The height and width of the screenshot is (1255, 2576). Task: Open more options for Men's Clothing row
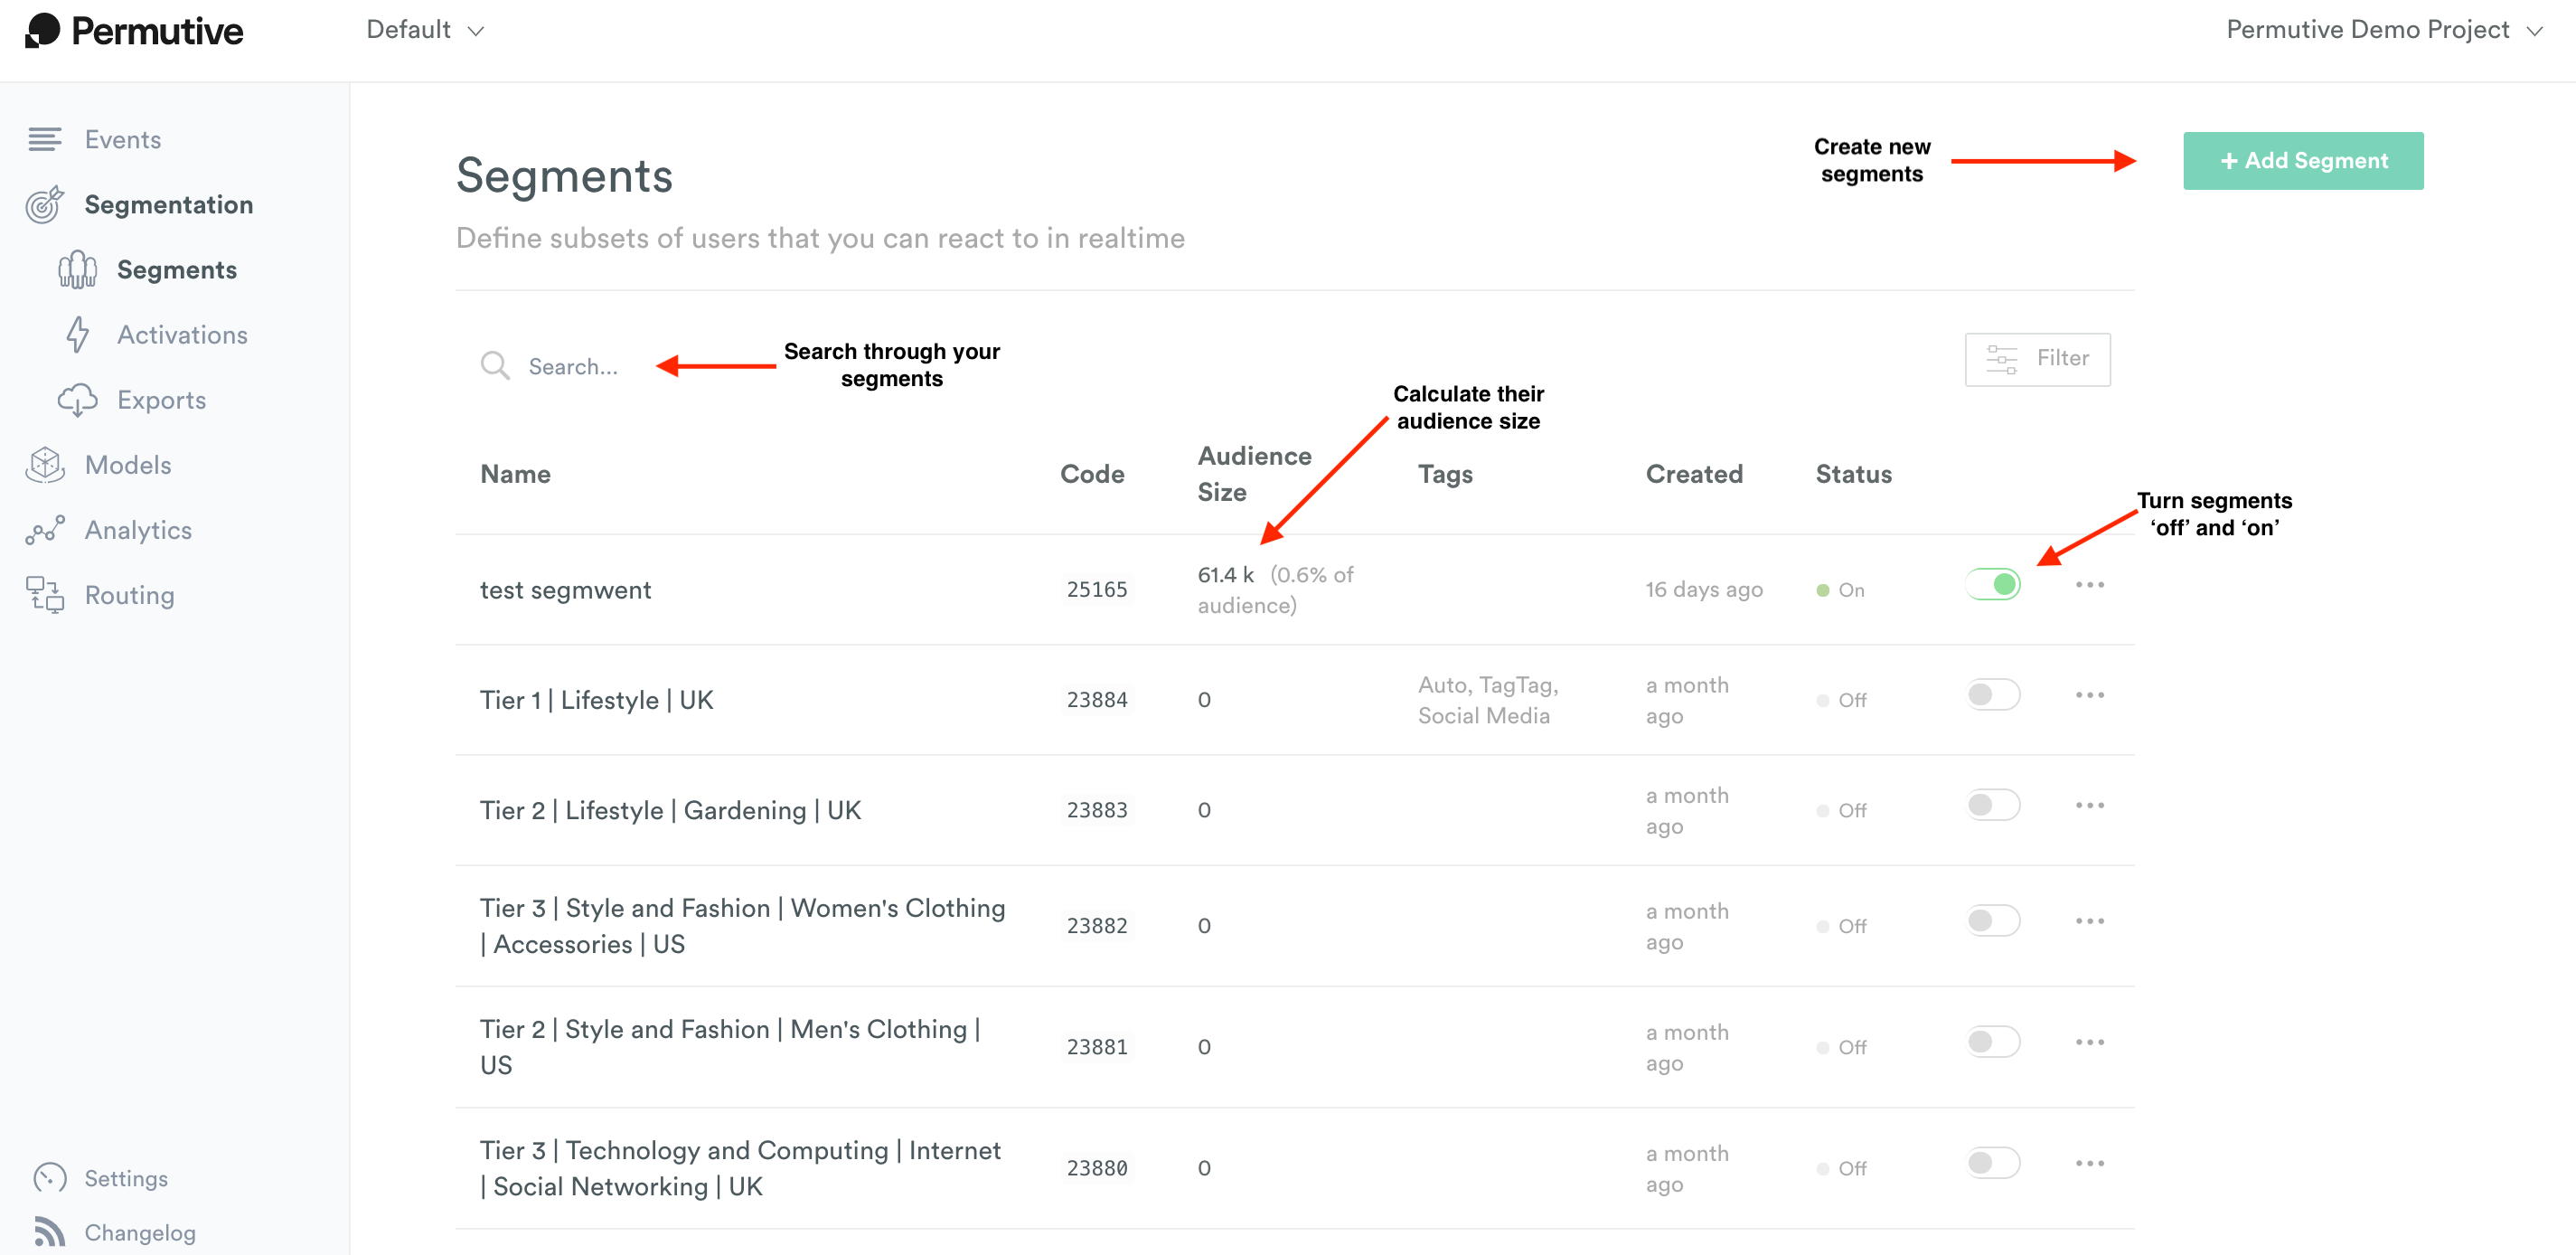click(x=2090, y=1042)
